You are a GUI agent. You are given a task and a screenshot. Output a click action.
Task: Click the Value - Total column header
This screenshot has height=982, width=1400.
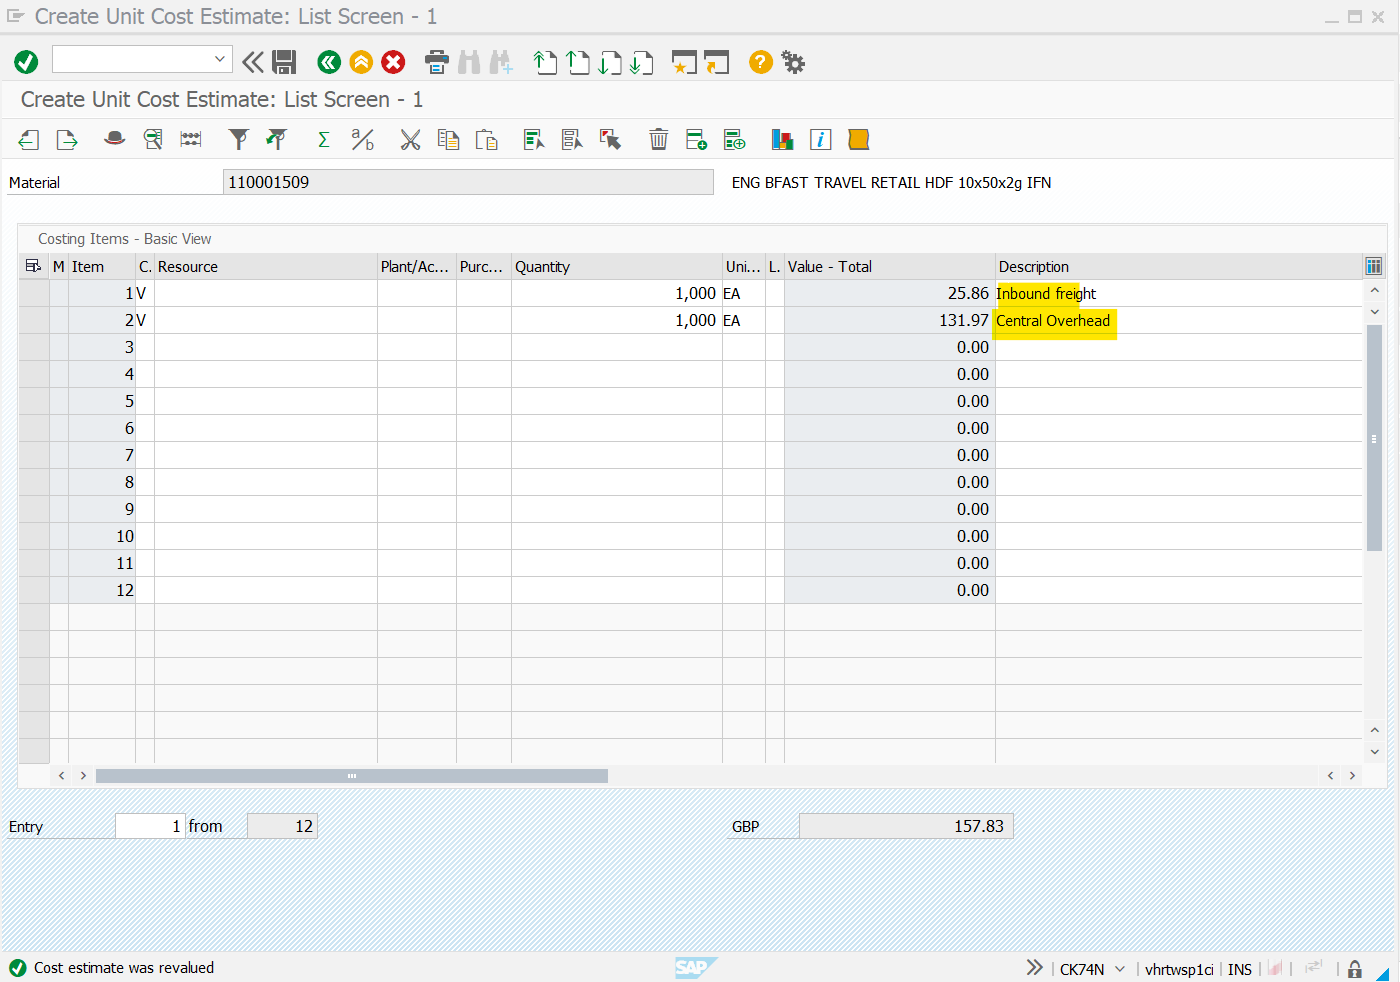click(830, 267)
